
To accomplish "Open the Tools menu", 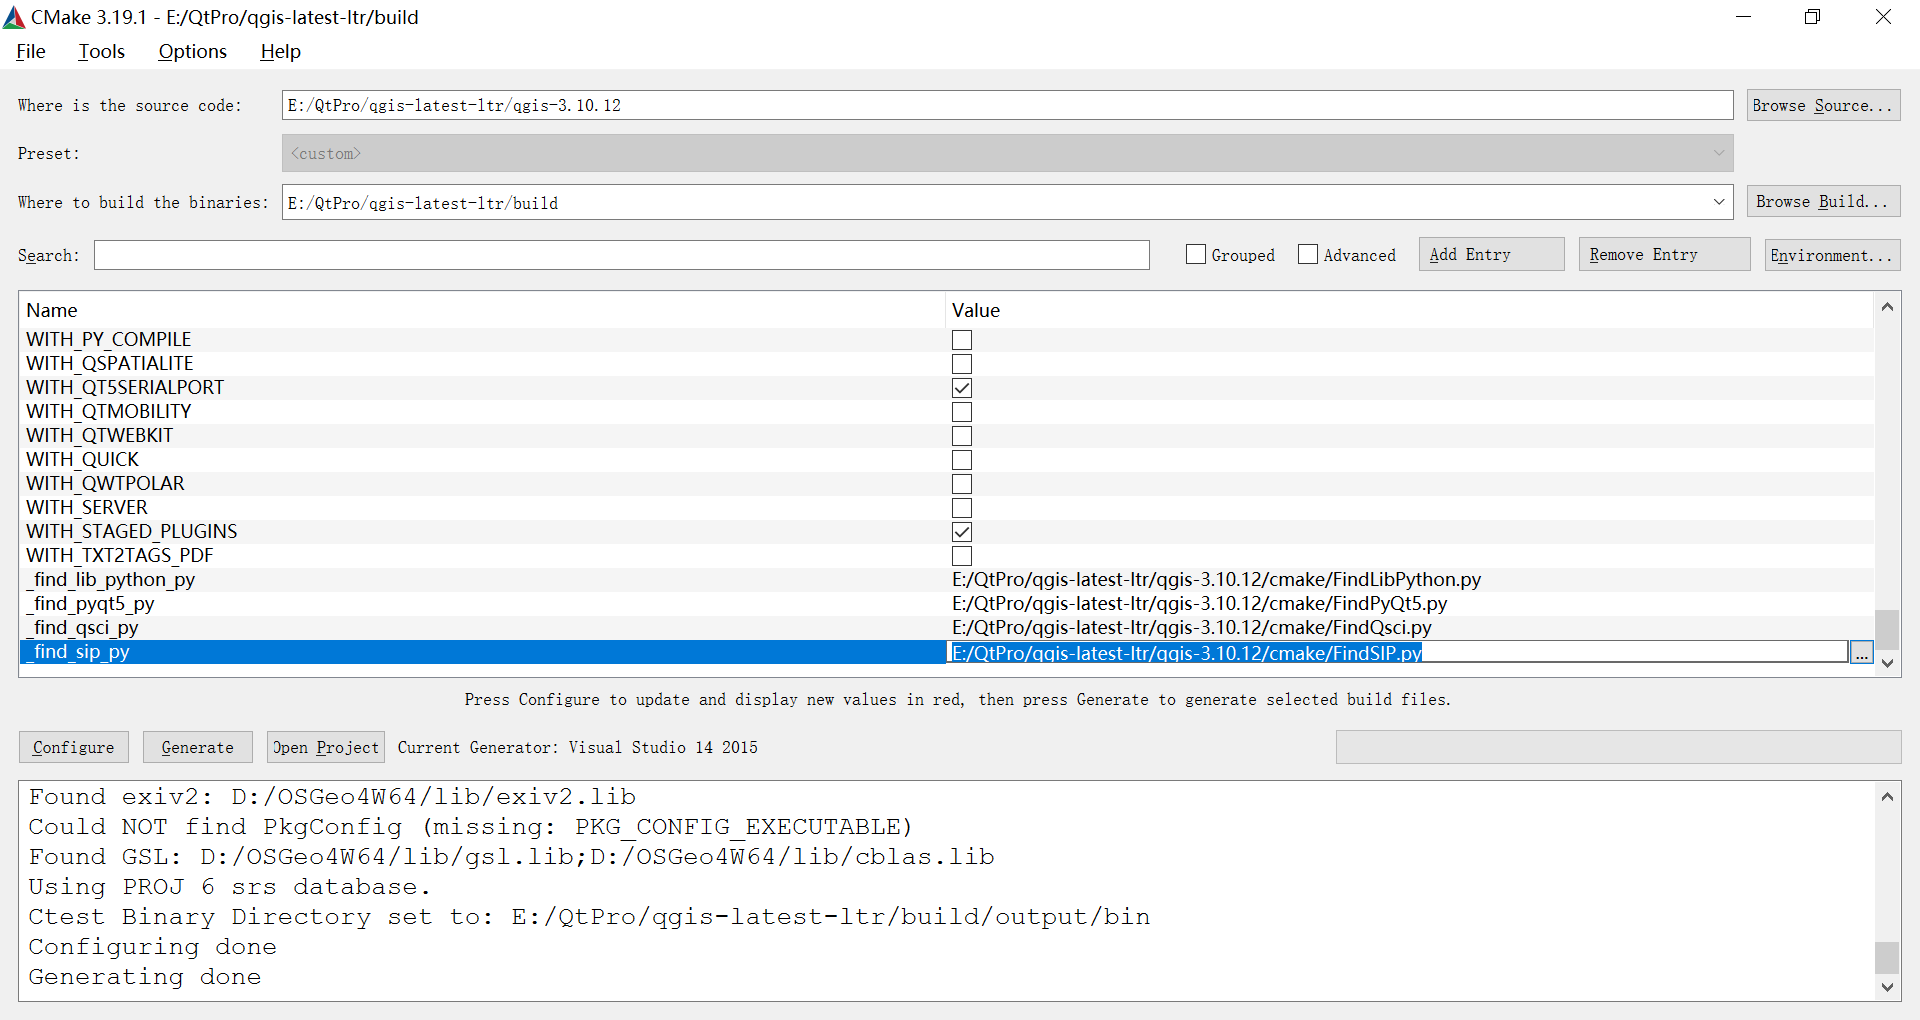I will coord(101,51).
